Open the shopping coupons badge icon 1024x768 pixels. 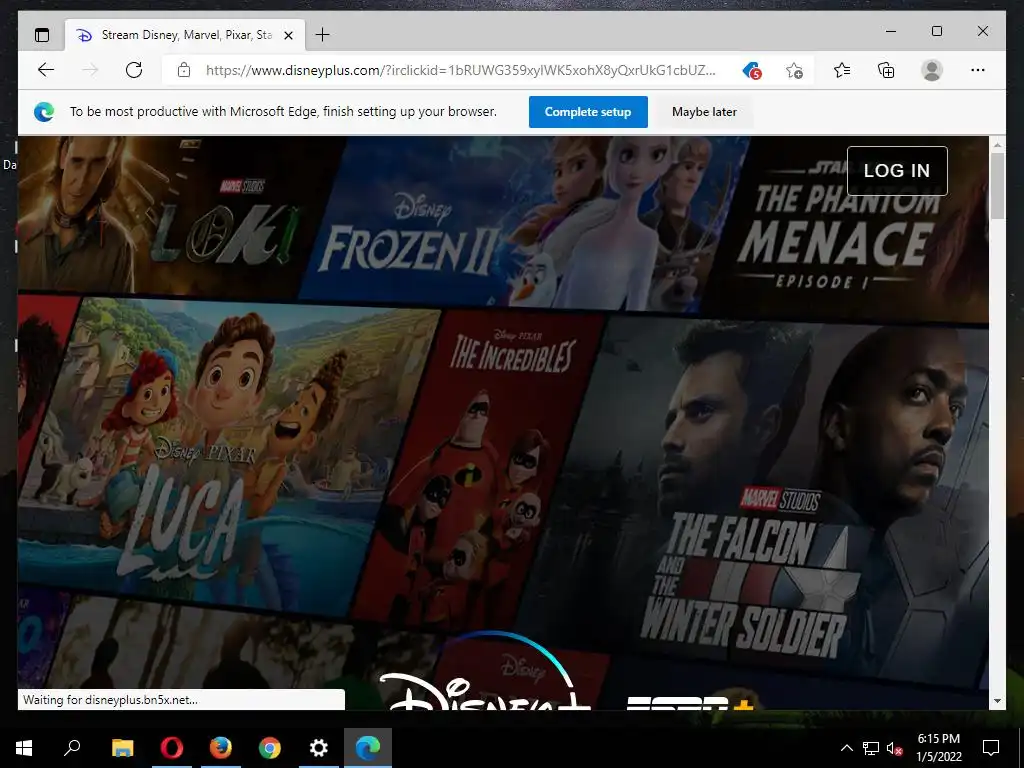[752, 71]
